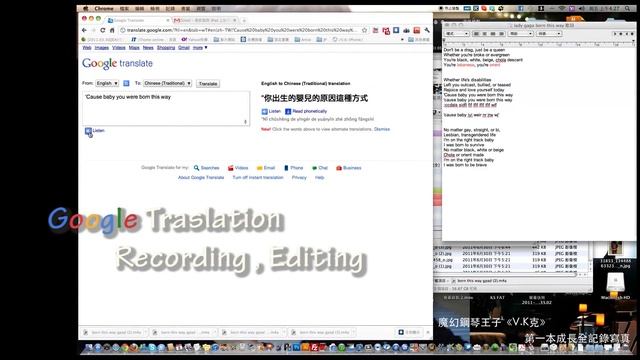Play the translation Listen speaker icon
The width and height of the screenshot is (640, 360).
(264, 111)
